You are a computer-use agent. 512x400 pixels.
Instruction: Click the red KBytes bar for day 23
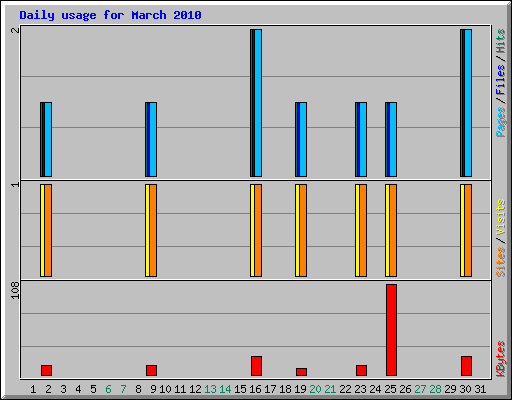tap(361, 370)
